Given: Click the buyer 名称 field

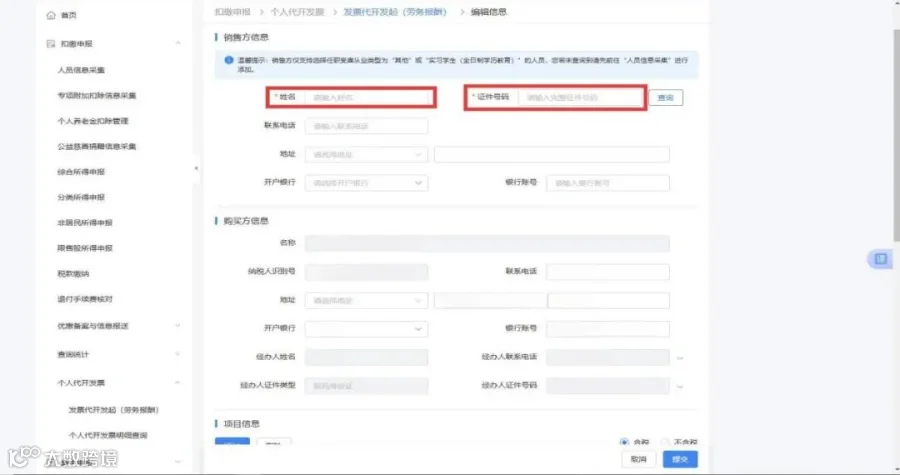Looking at the screenshot, I should (x=487, y=243).
